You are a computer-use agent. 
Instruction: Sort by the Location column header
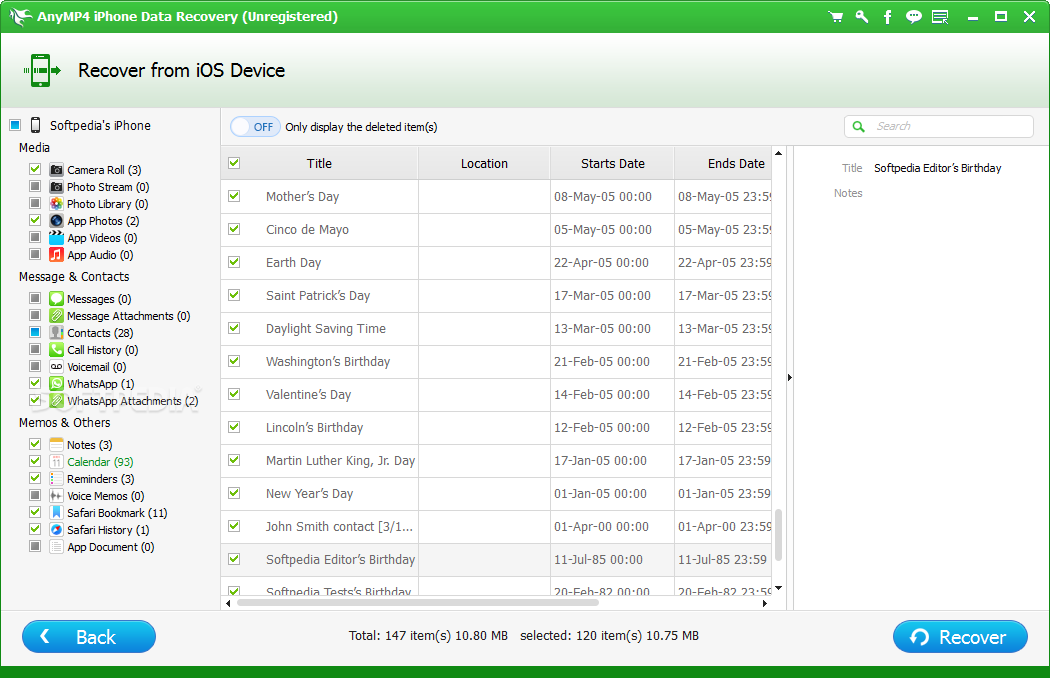pos(484,163)
